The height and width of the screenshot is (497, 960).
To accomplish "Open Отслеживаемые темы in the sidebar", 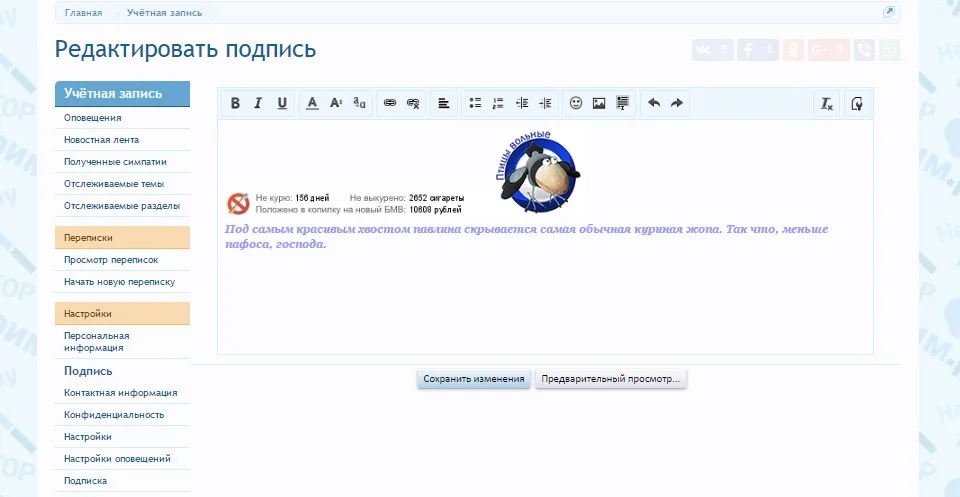I will point(122,184).
